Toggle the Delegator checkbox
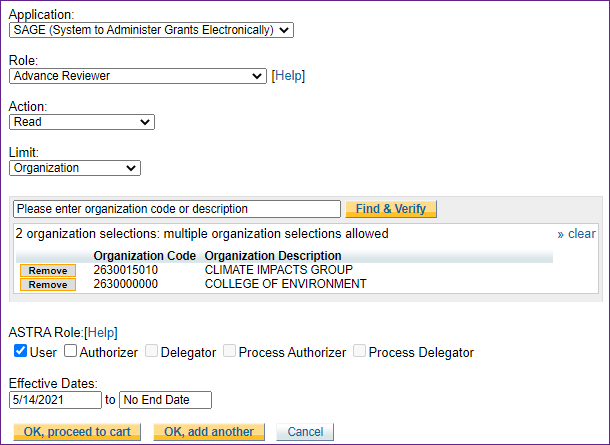The height and width of the screenshot is (445, 610). [152, 352]
